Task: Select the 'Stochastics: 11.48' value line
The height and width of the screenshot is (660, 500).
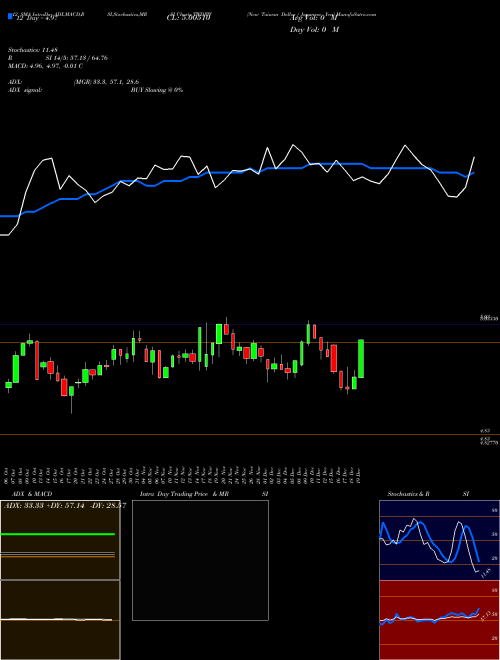Action: click(x=35, y=50)
